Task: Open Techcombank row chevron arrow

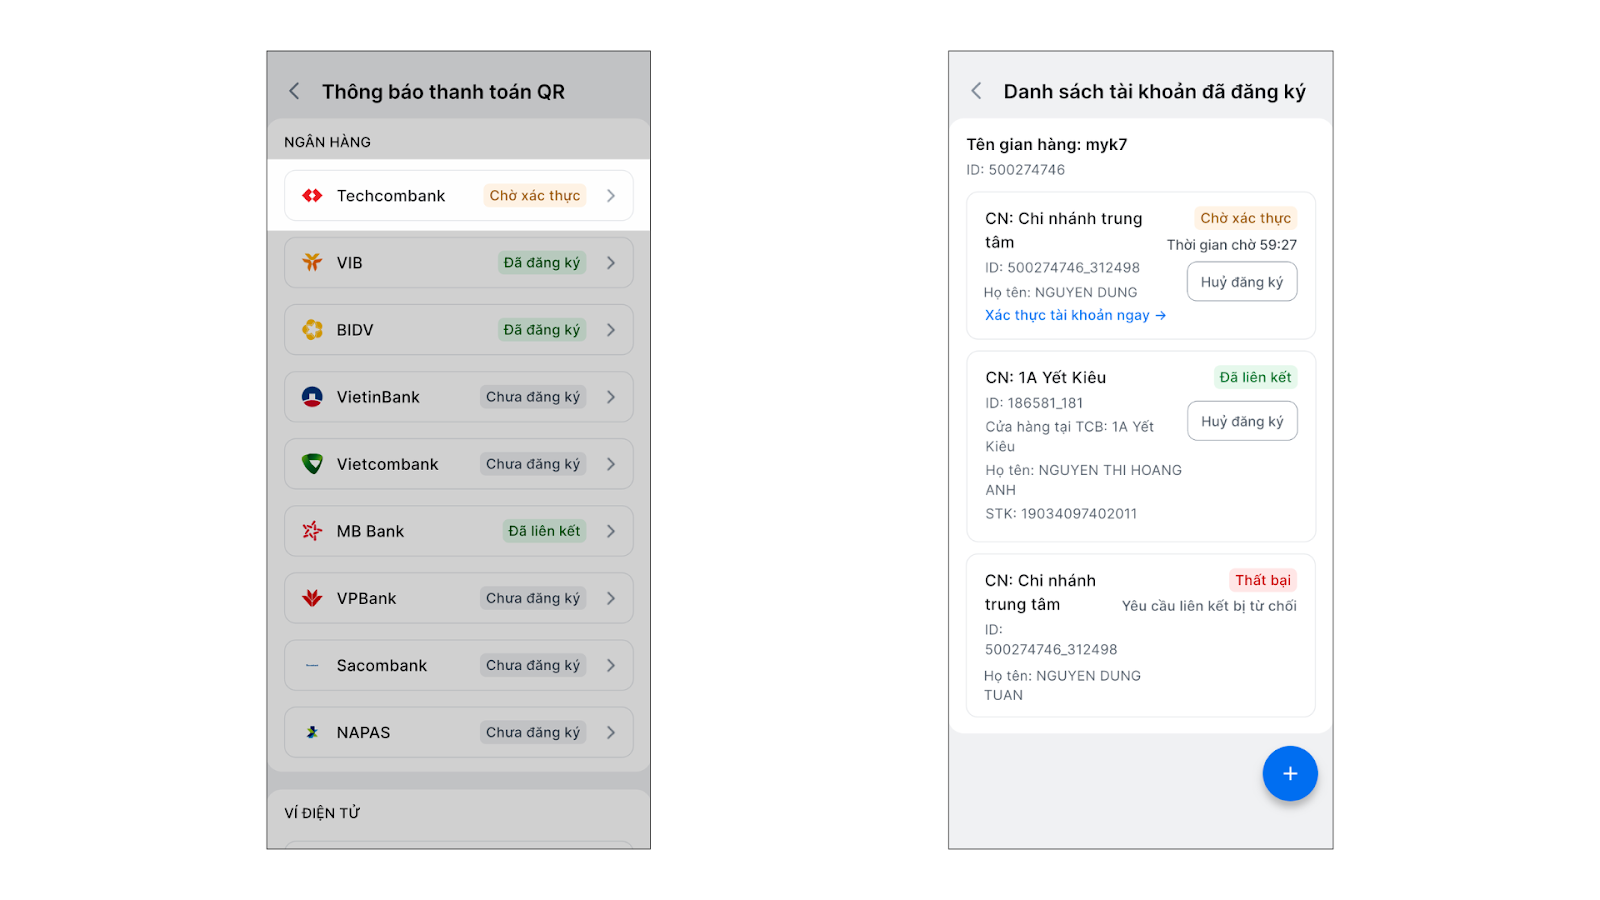Action: [x=611, y=196]
